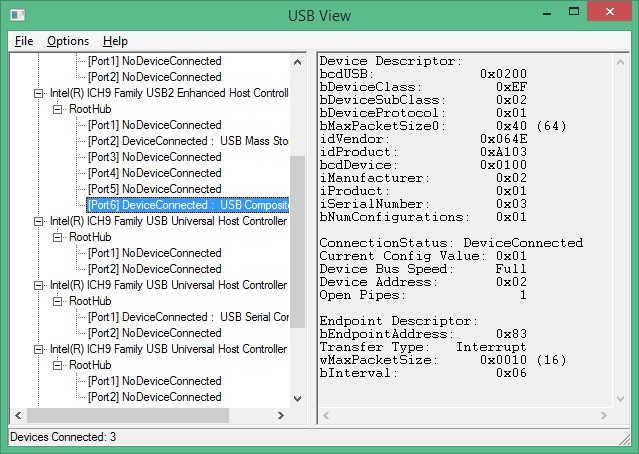This screenshot has height=454, width=639.
Task: Collapse RootHub under USB2 Enhanced Host Controller
Action: [x=58, y=108]
